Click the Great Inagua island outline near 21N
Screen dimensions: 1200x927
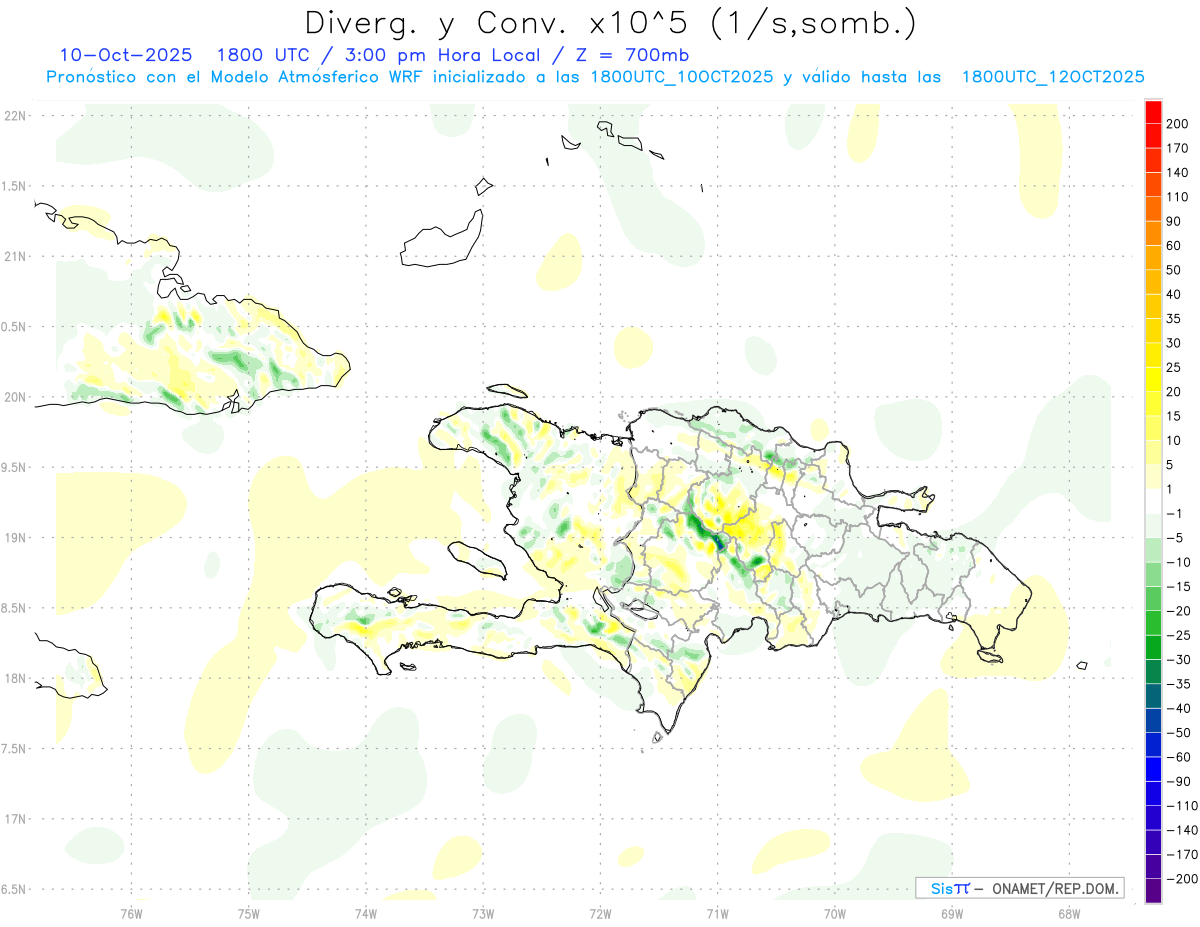click(x=442, y=239)
